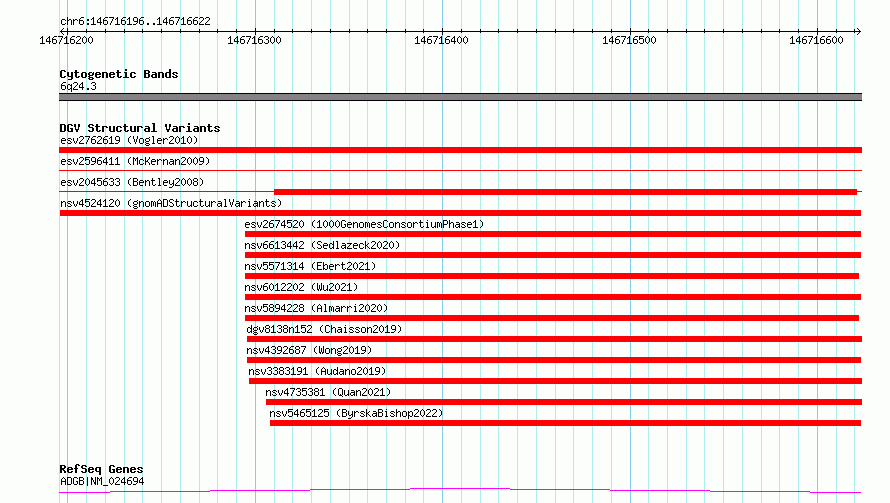
Task: Open esv2674520 (1000GenomesConsortiumPhase1) label
Action: coord(364,224)
